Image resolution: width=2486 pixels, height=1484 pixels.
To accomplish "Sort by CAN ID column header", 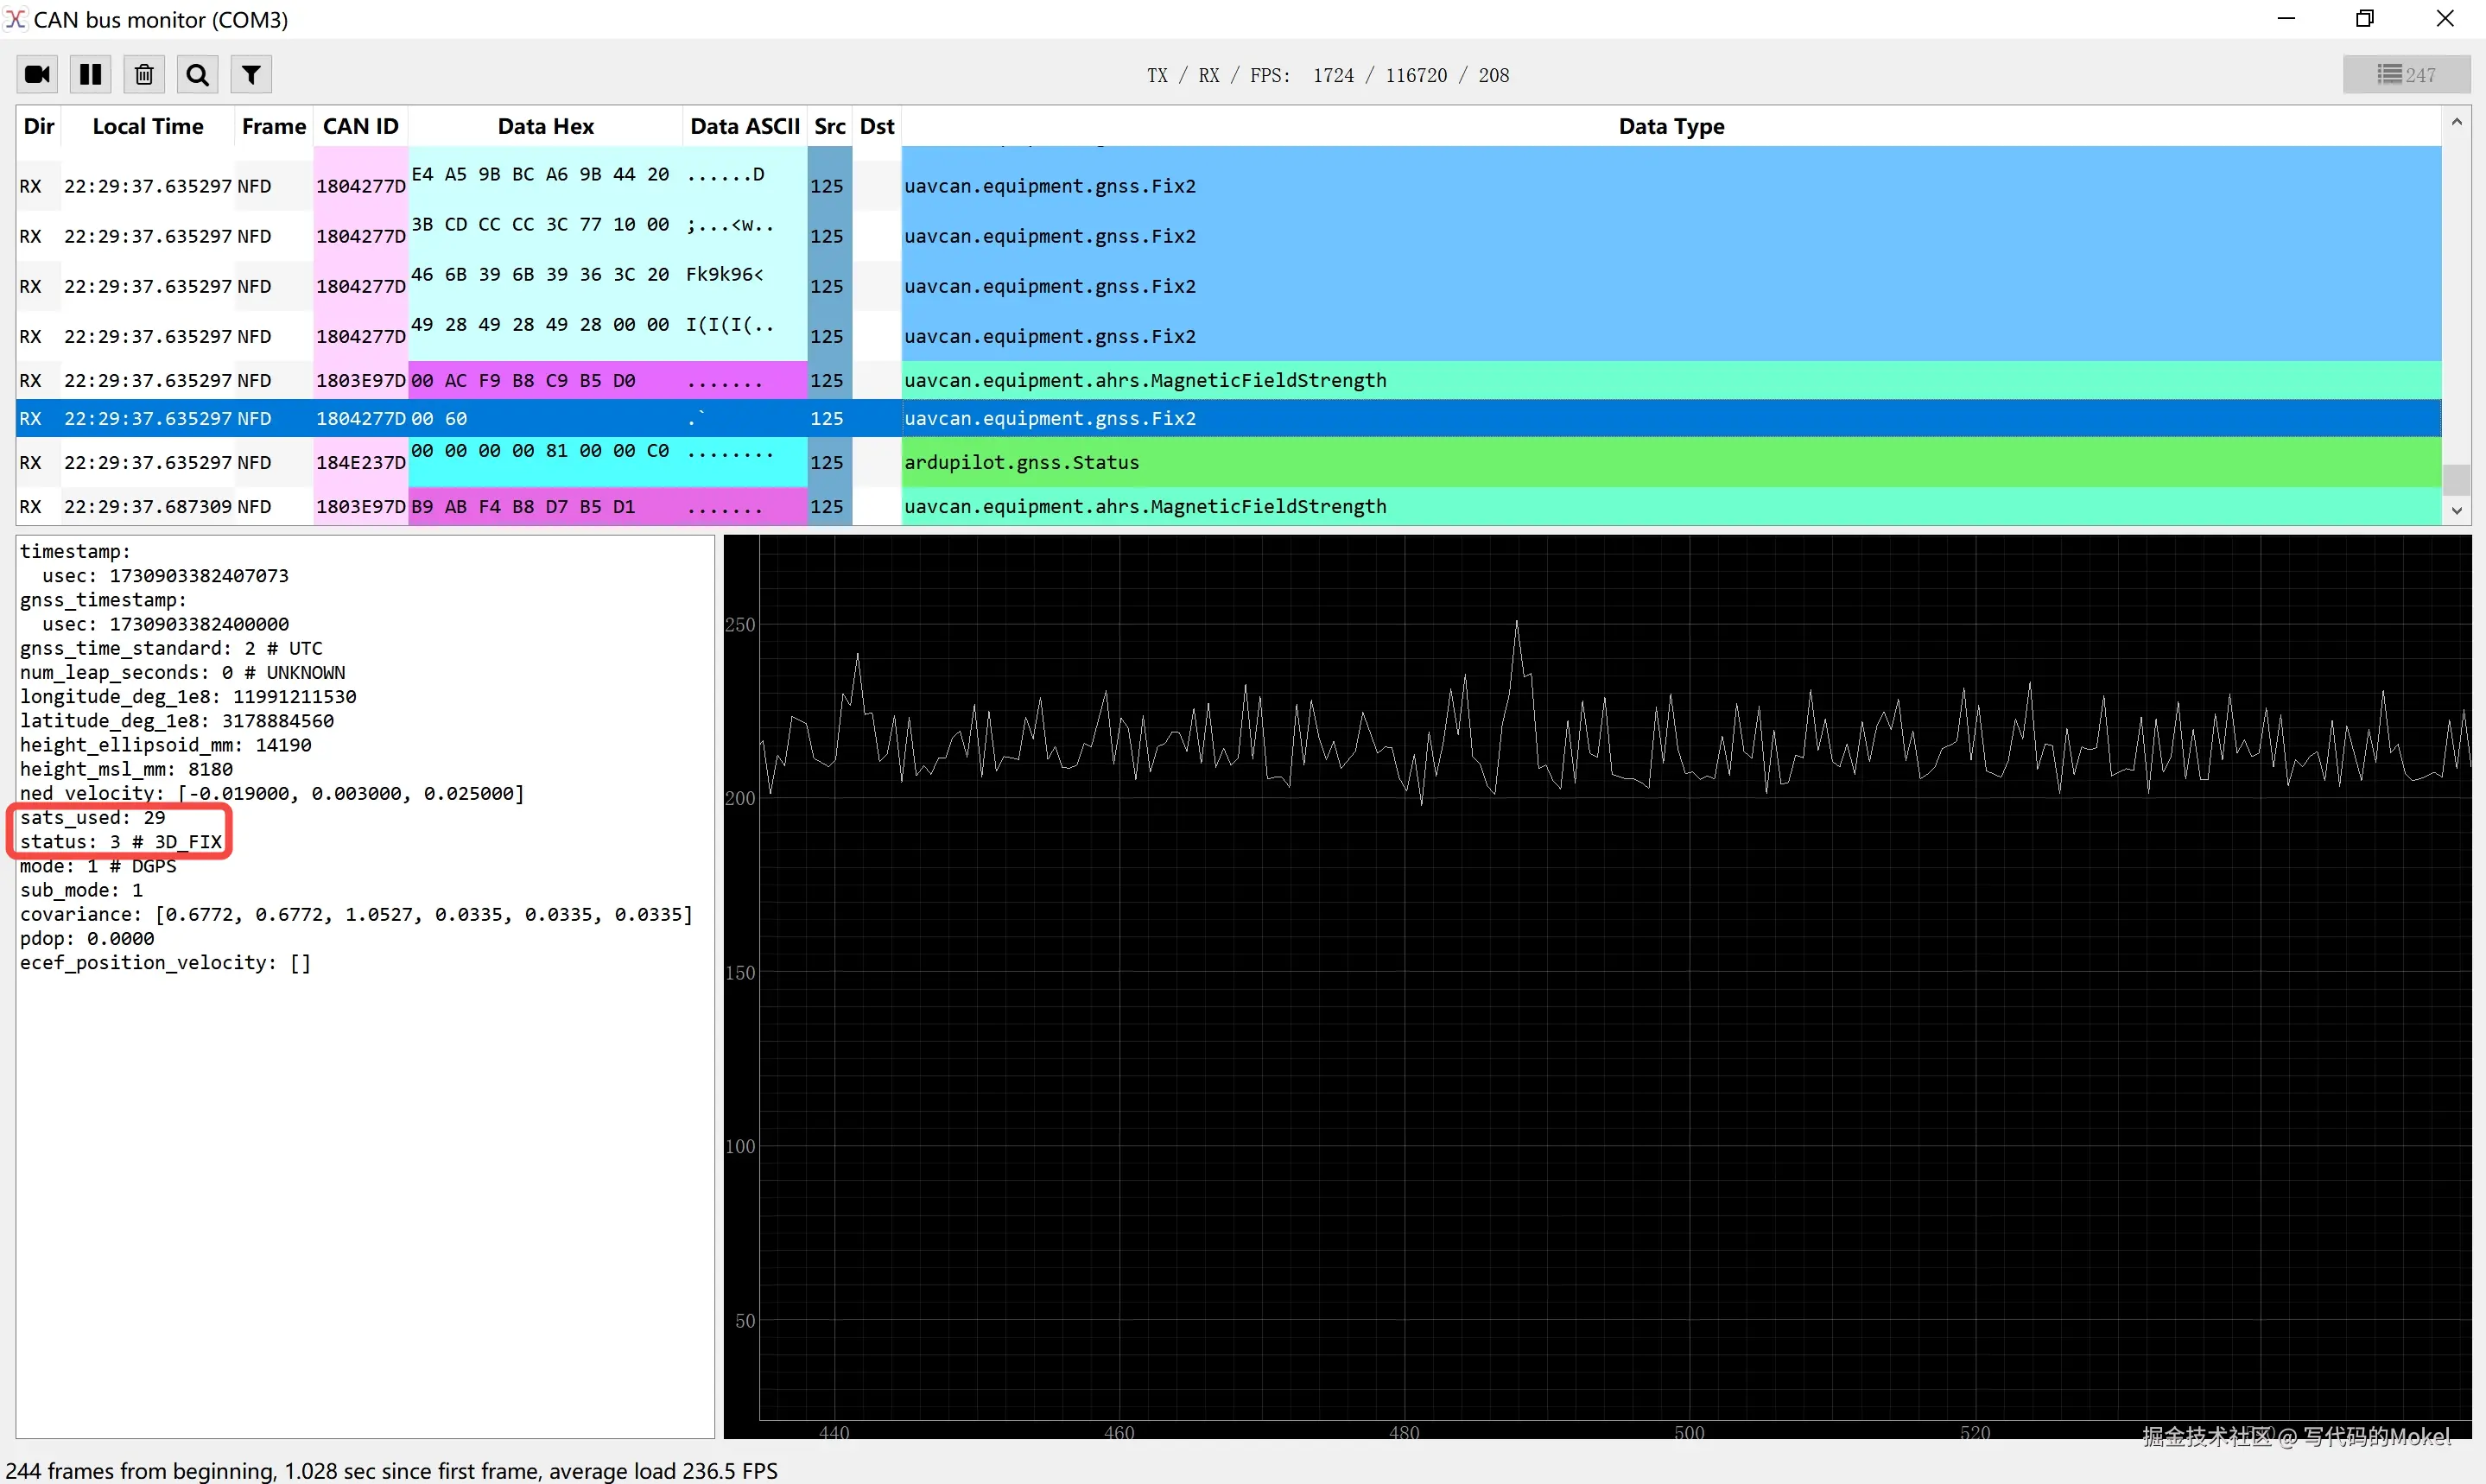I will pos(360,127).
